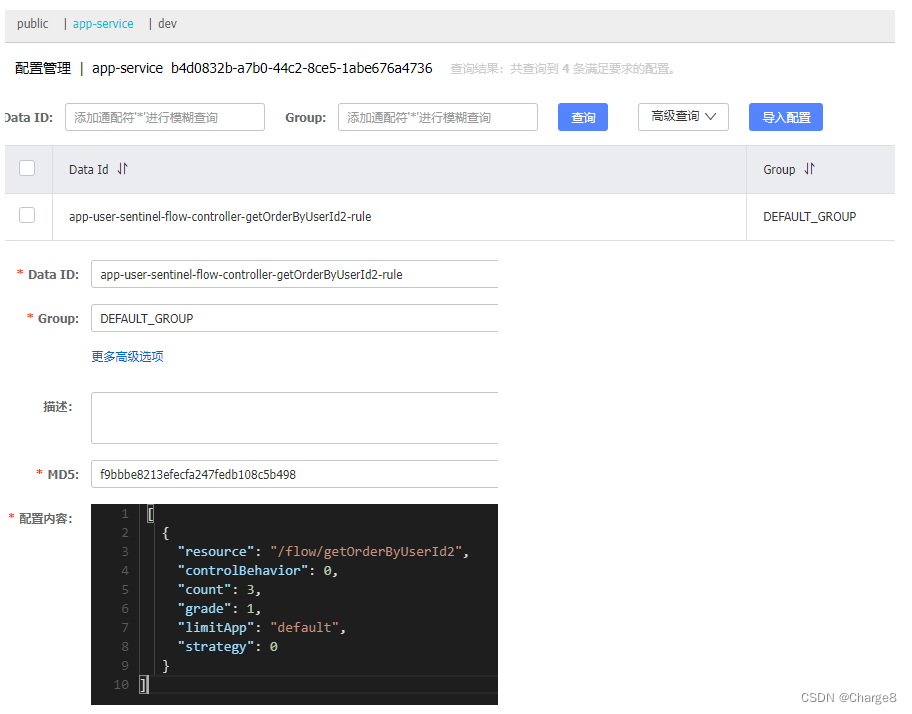912x714 pixels.
Task: Edit the Group detail field DEFAULT_GROUP
Action: point(295,319)
